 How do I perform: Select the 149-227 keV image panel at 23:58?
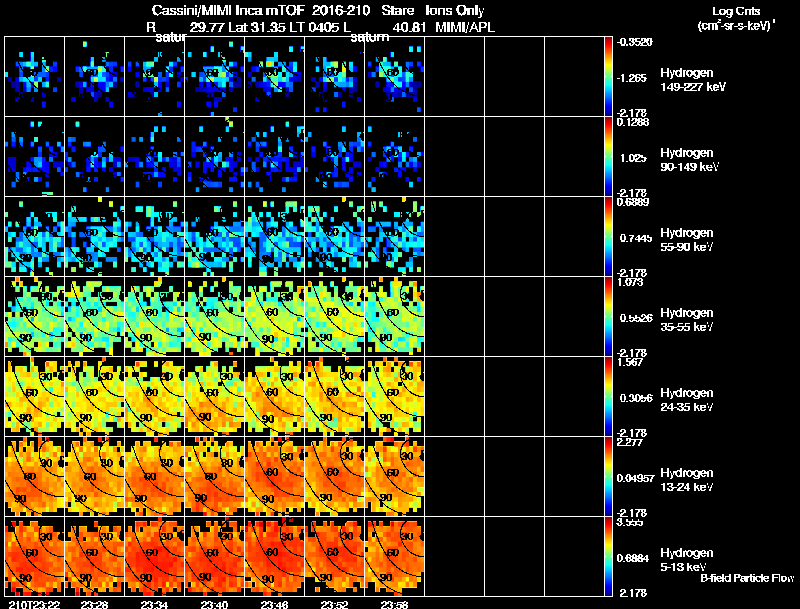pyautogui.click(x=395, y=77)
